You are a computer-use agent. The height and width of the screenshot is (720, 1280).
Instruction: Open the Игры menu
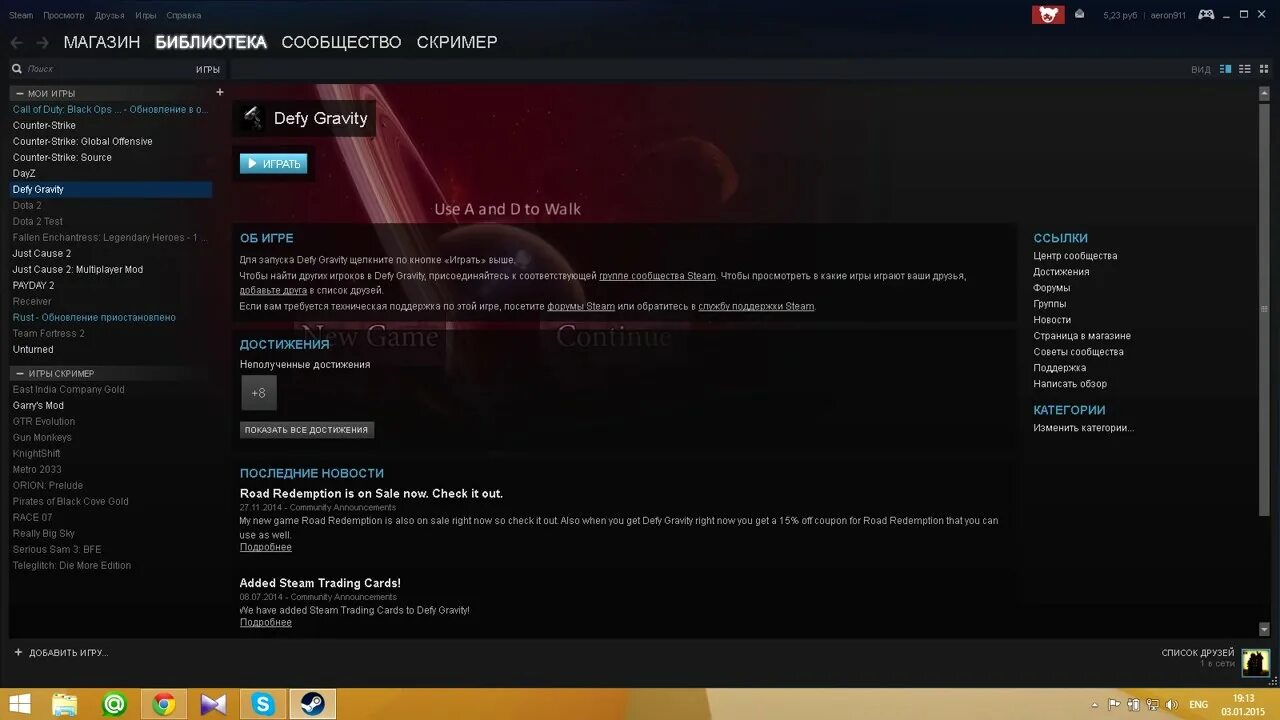pos(146,15)
